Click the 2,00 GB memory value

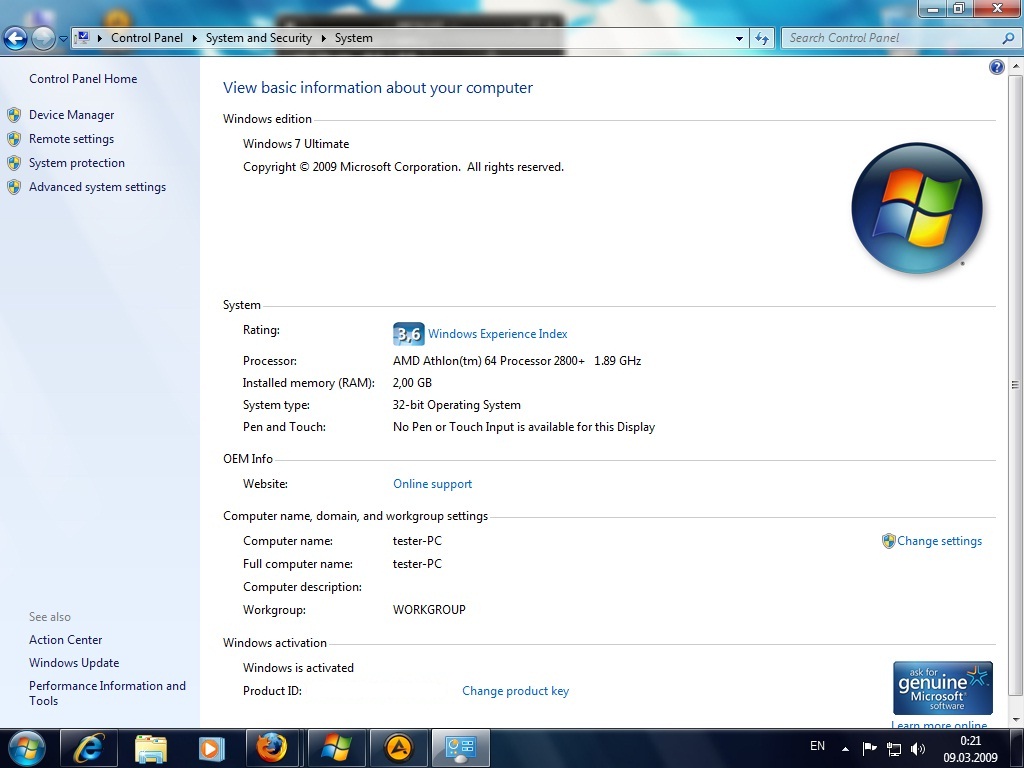point(412,383)
